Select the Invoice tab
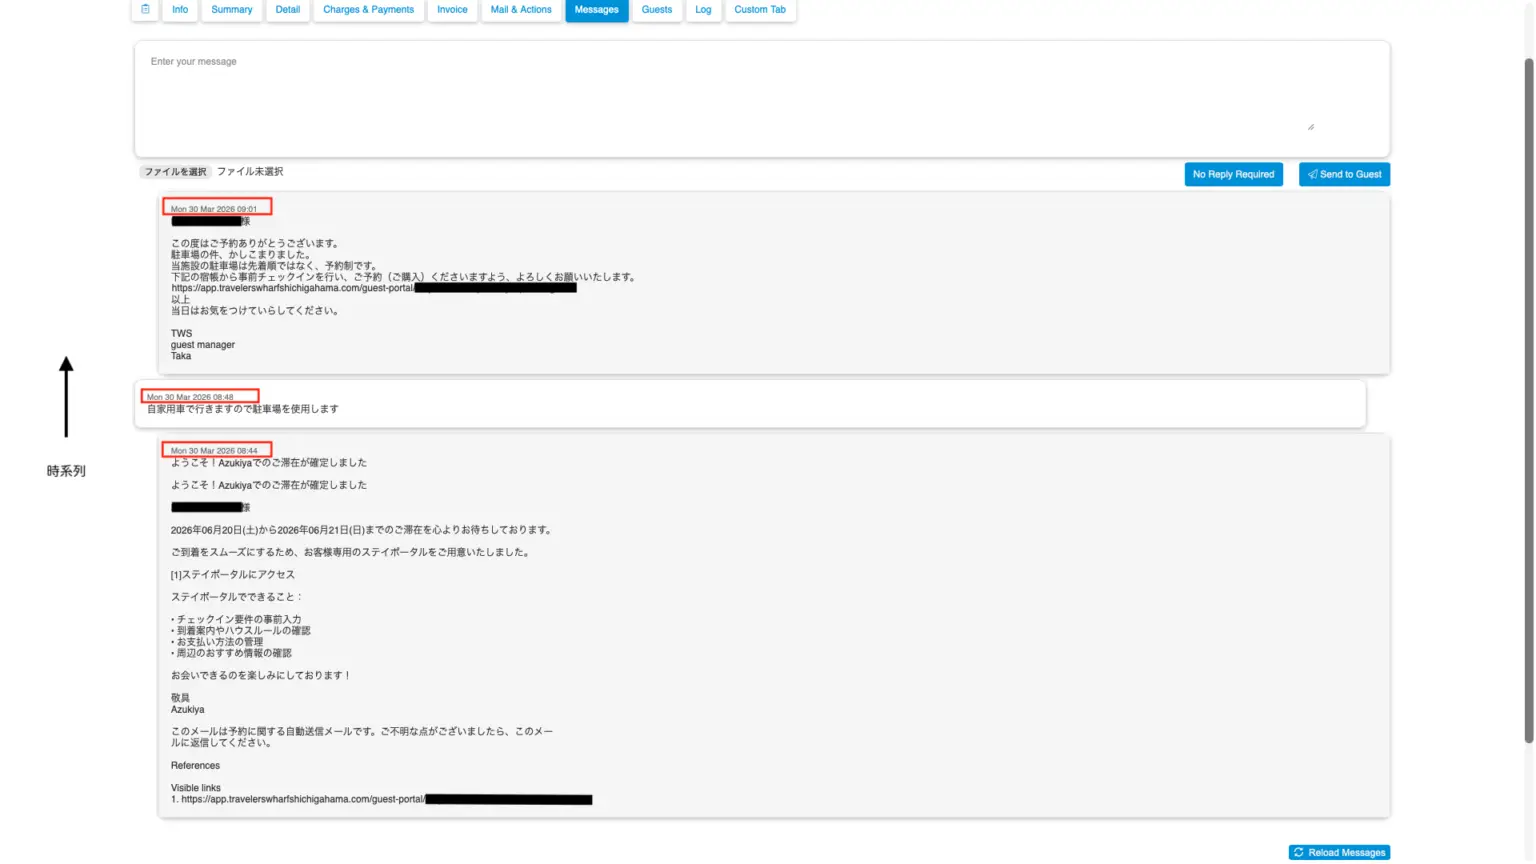This screenshot has width=1536, height=864. (x=452, y=10)
